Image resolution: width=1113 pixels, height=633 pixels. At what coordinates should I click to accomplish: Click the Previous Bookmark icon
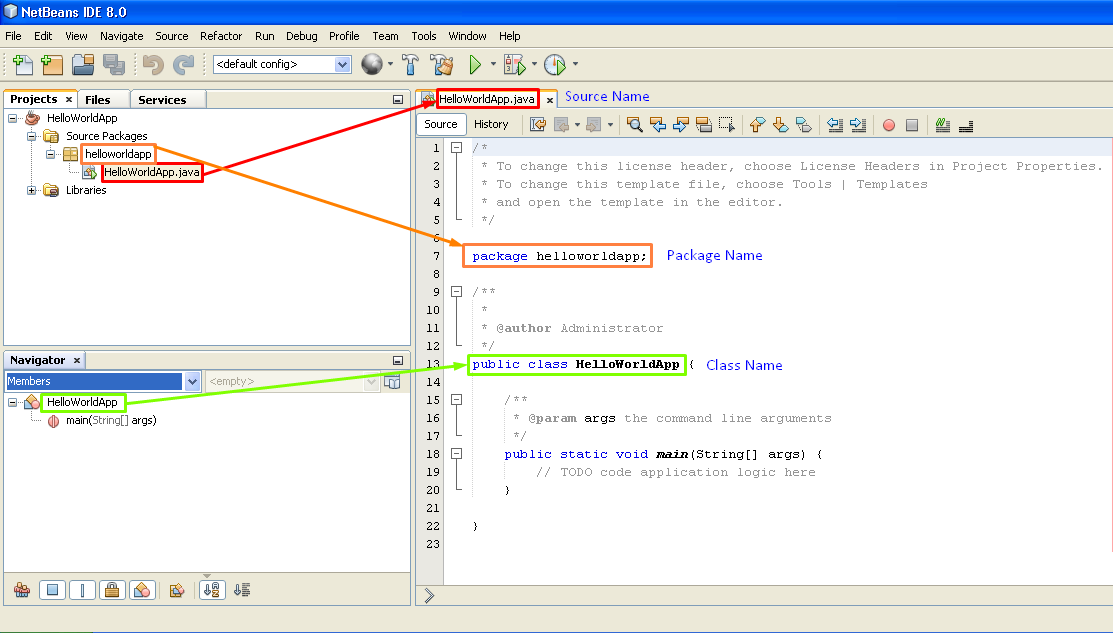click(x=757, y=125)
